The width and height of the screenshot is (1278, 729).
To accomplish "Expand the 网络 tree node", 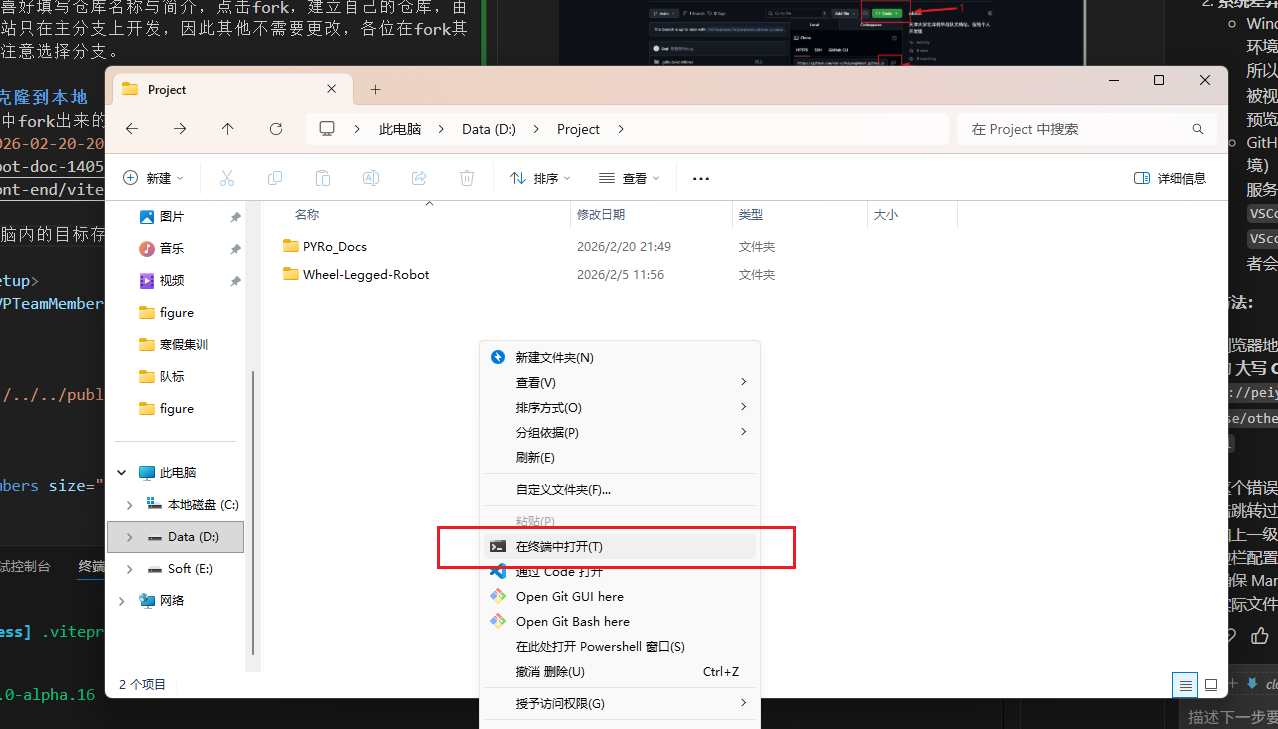I will click(123, 600).
